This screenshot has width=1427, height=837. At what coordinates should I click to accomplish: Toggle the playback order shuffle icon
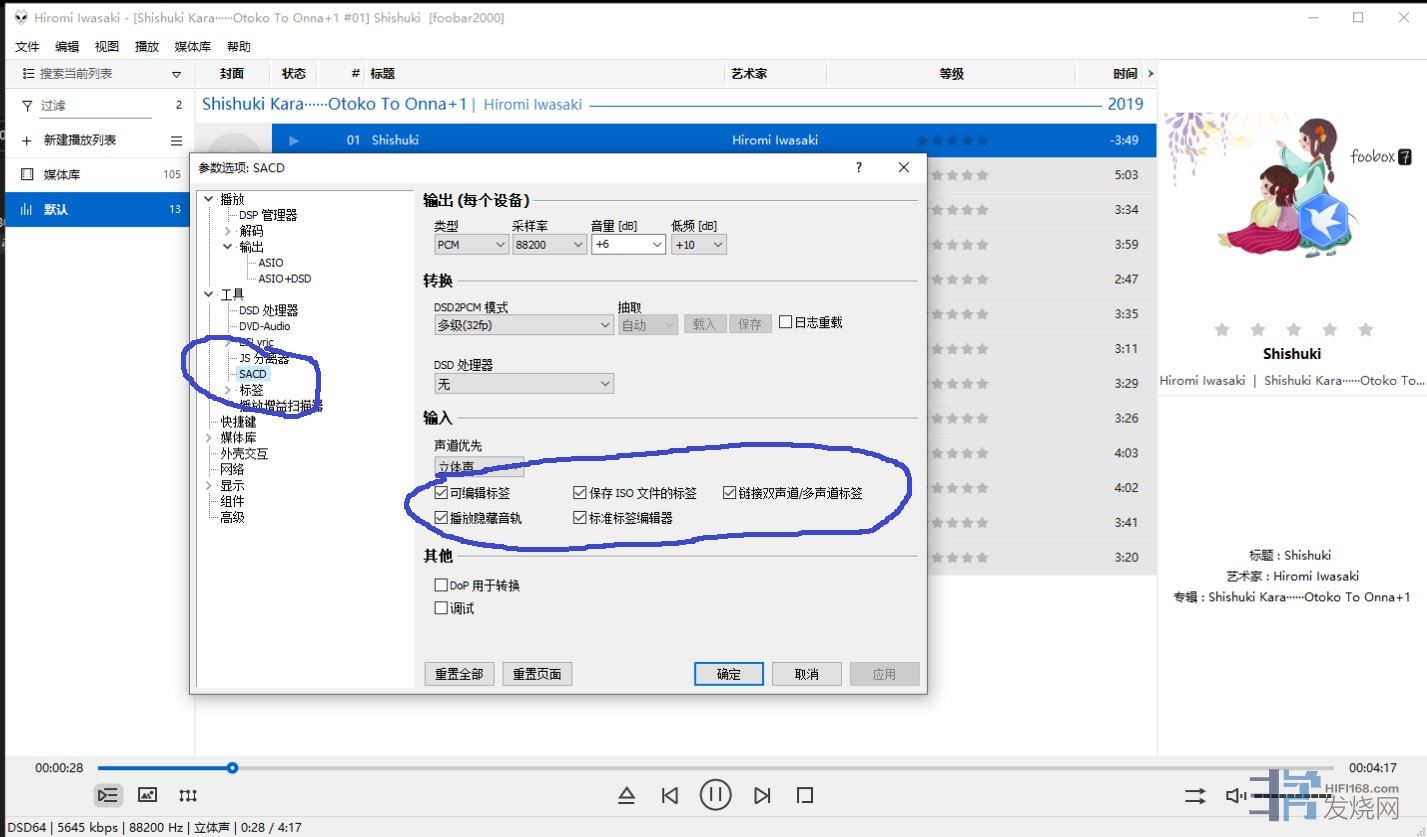1195,796
